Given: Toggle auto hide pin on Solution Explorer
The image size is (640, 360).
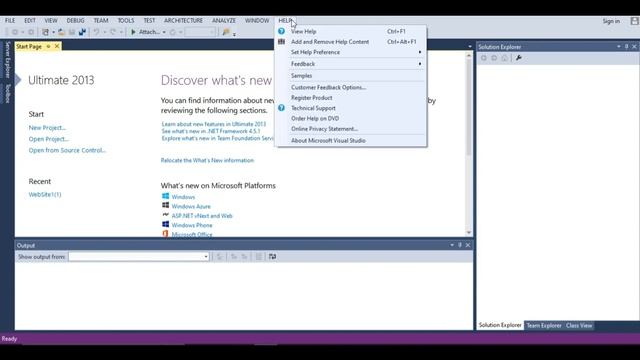Looking at the screenshot, I should click(x=627, y=47).
